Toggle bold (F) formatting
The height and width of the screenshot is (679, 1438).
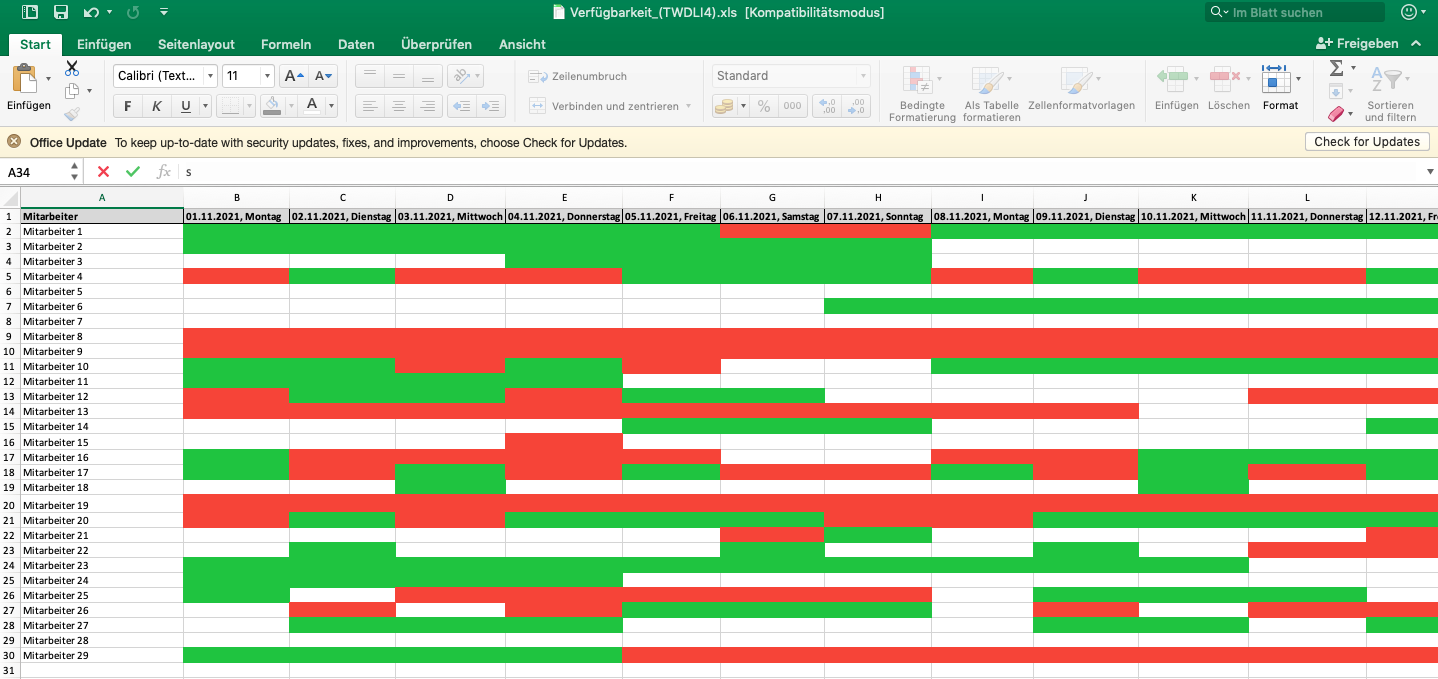pyautogui.click(x=128, y=106)
